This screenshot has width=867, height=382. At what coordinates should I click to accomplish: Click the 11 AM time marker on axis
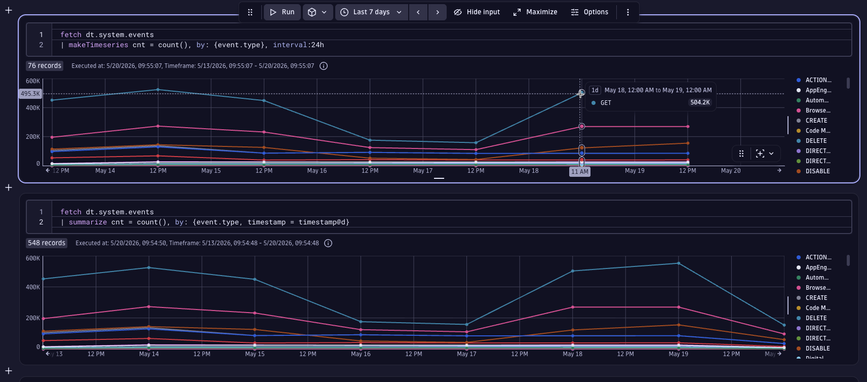[x=580, y=172]
